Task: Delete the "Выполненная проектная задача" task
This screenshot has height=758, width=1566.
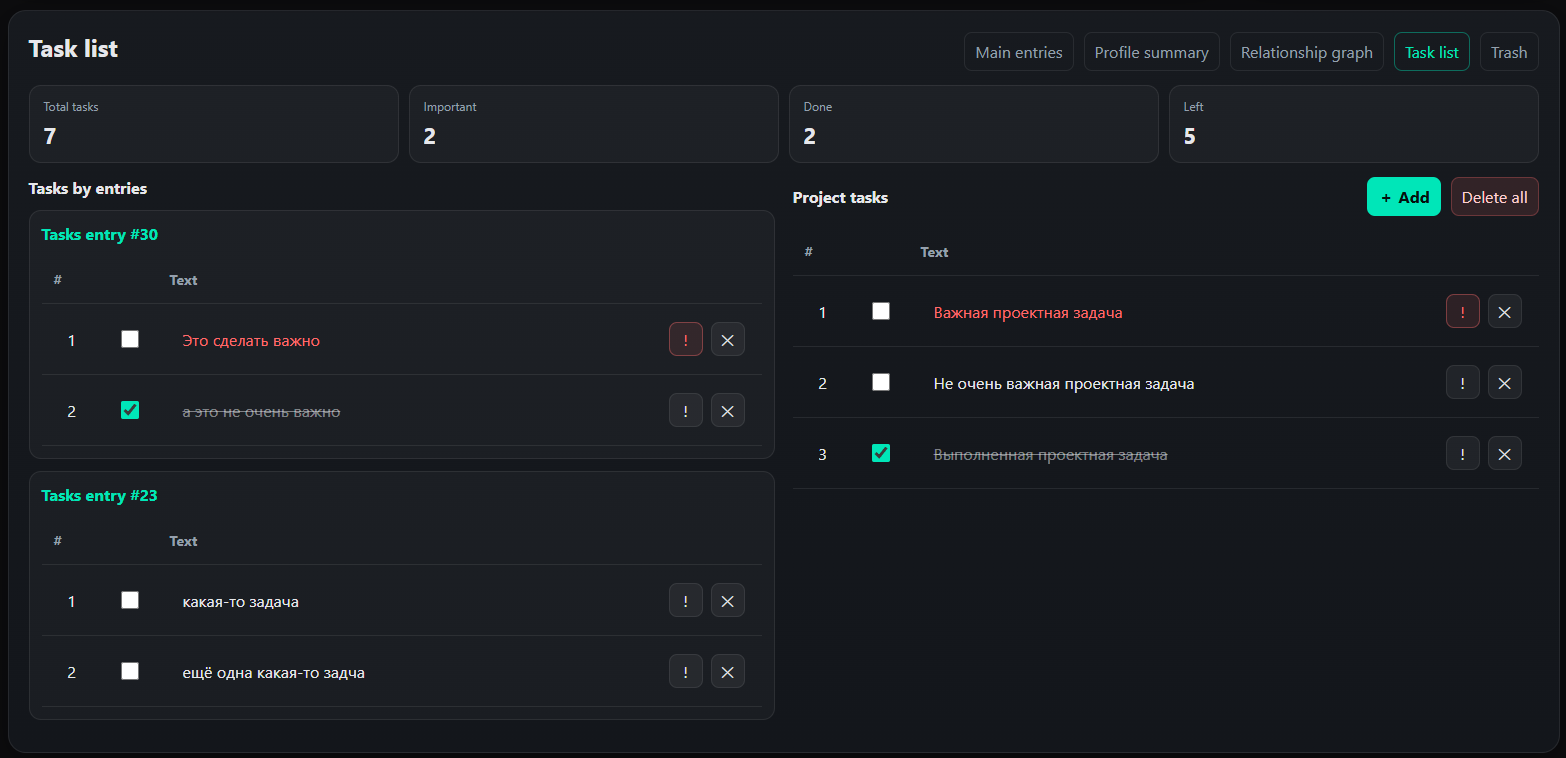Action: point(1505,454)
